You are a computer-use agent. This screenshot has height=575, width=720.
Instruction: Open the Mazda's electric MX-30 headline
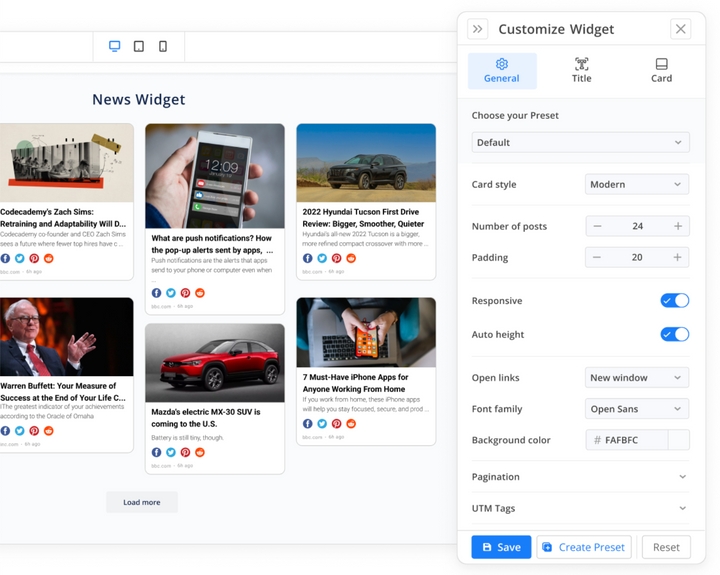(206, 418)
